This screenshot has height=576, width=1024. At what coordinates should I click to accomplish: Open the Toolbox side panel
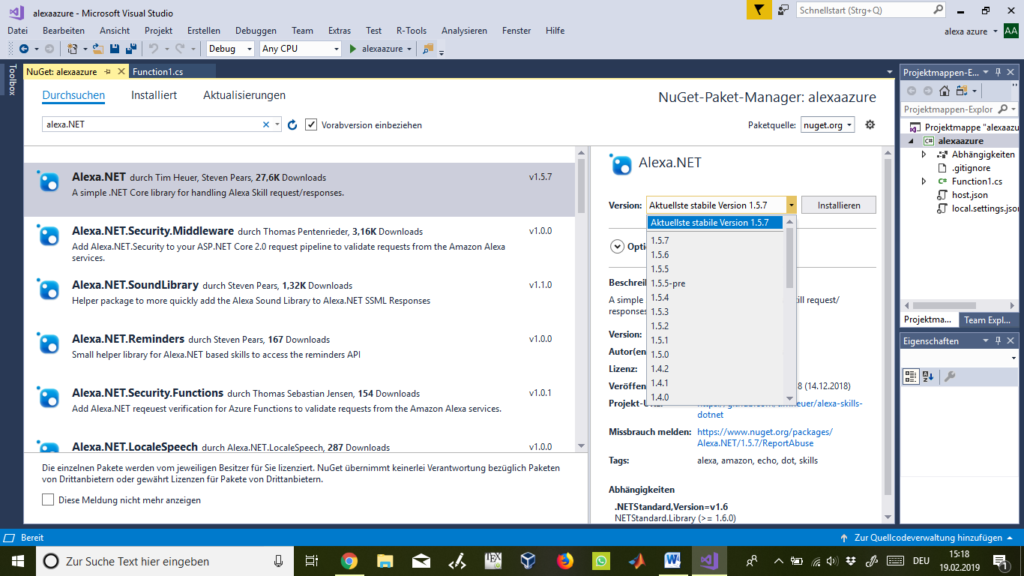pyautogui.click(x=12, y=80)
